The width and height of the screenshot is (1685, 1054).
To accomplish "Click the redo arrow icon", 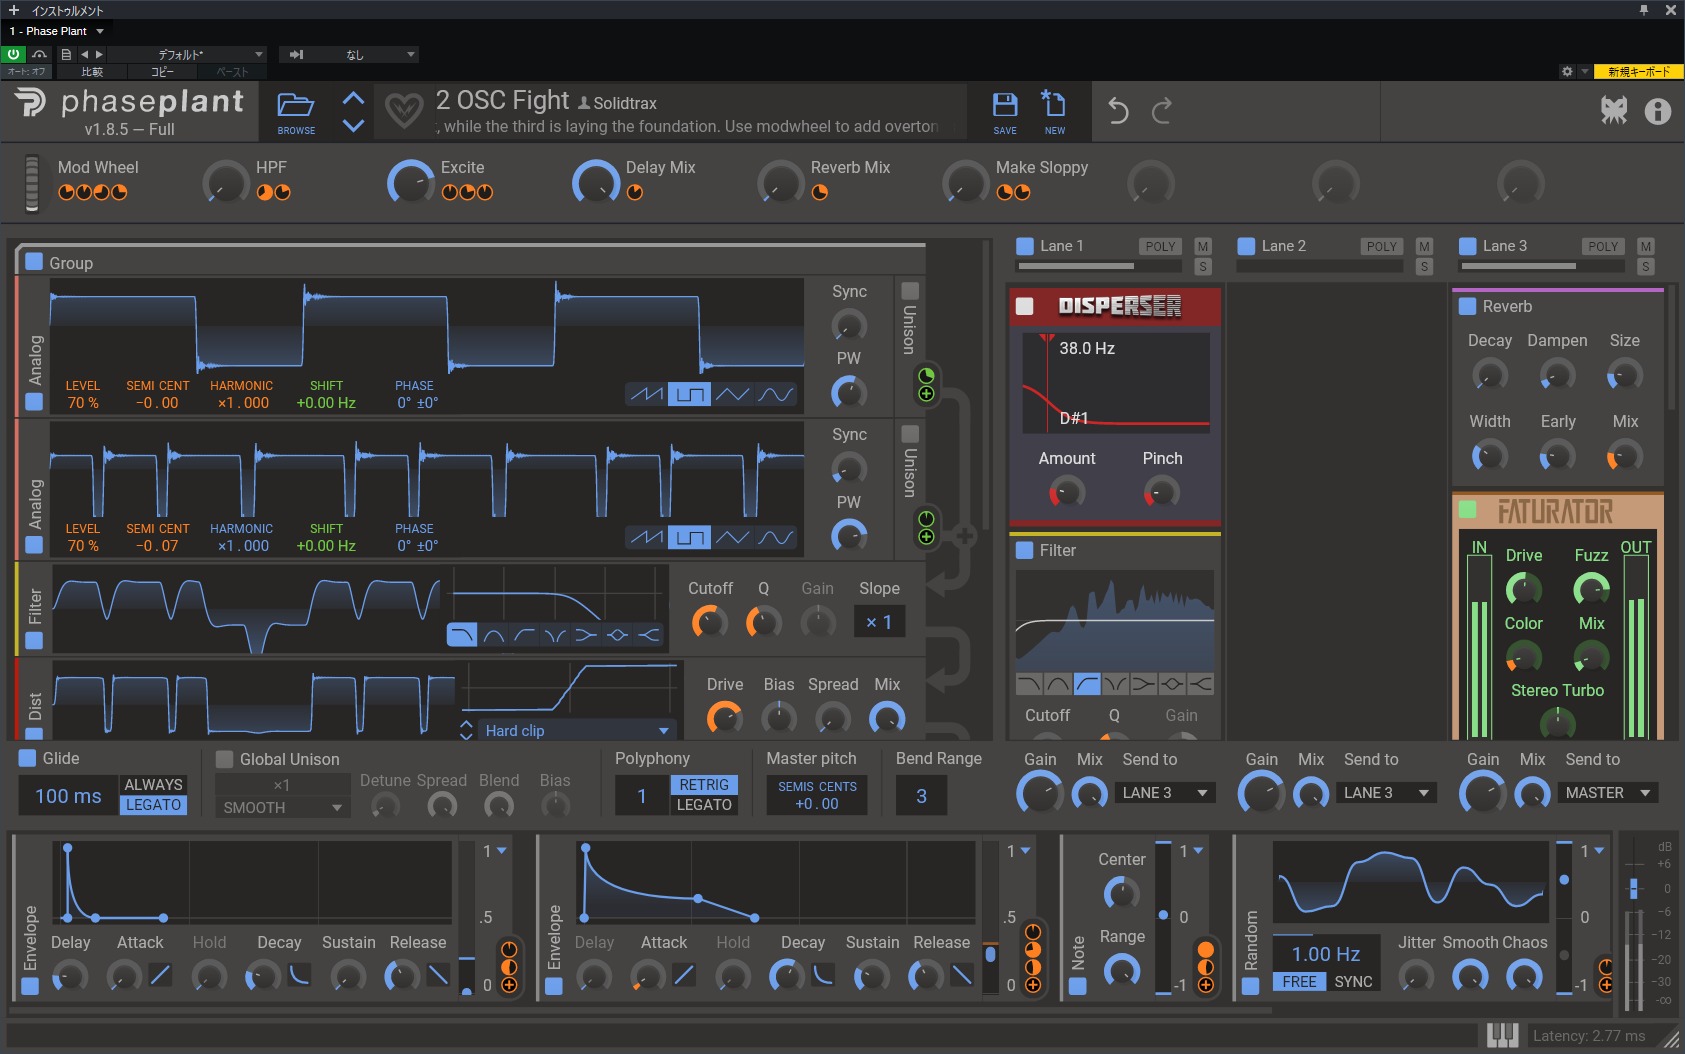I will click(x=1161, y=111).
